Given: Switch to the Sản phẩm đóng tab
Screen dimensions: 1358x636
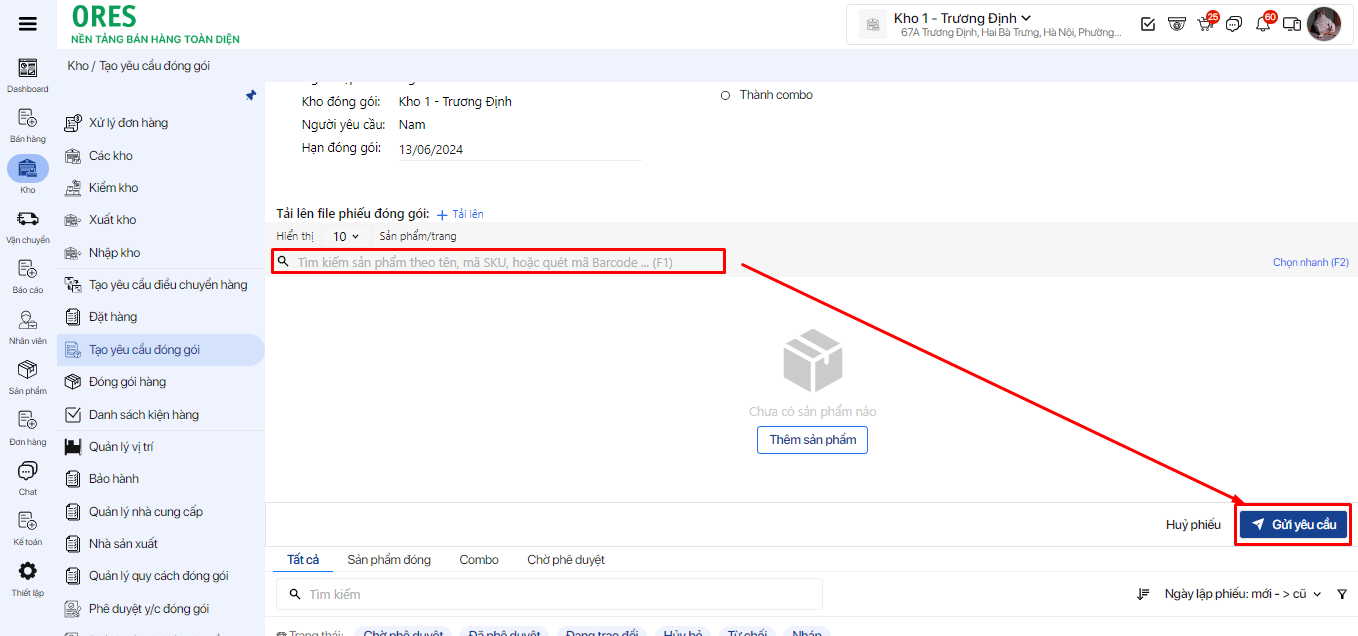Looking at the screenshot, I should pyautogui.click(x=389, y=560).
